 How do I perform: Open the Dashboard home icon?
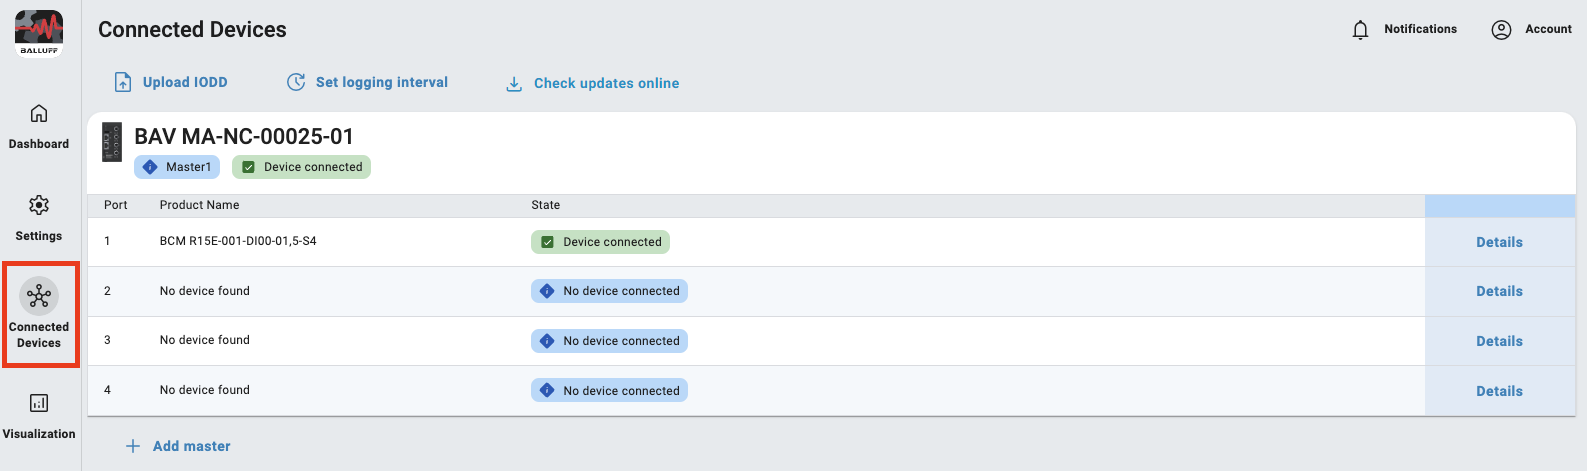click(39, 114)
